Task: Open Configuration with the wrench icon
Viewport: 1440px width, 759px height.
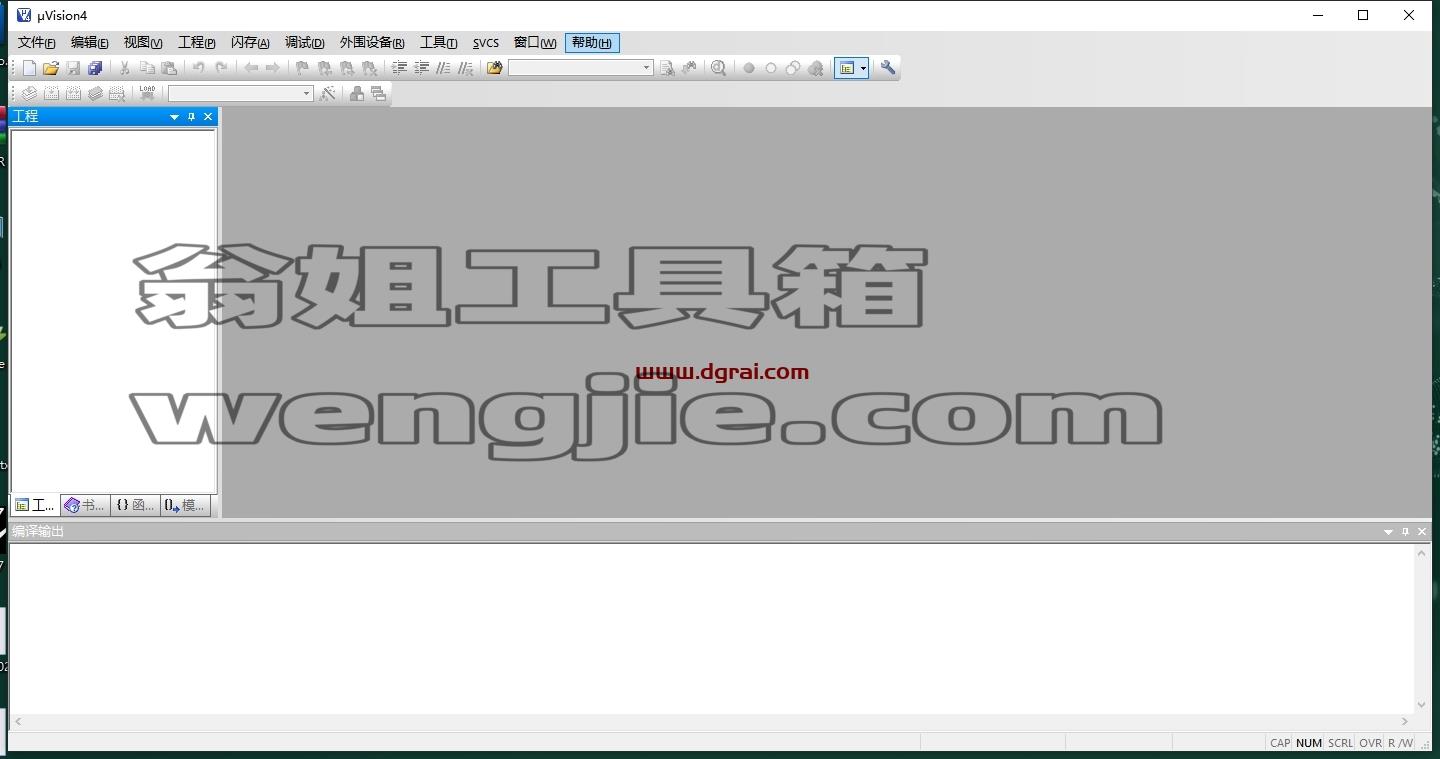Action: pyautogui.click(x=888, y=68)
